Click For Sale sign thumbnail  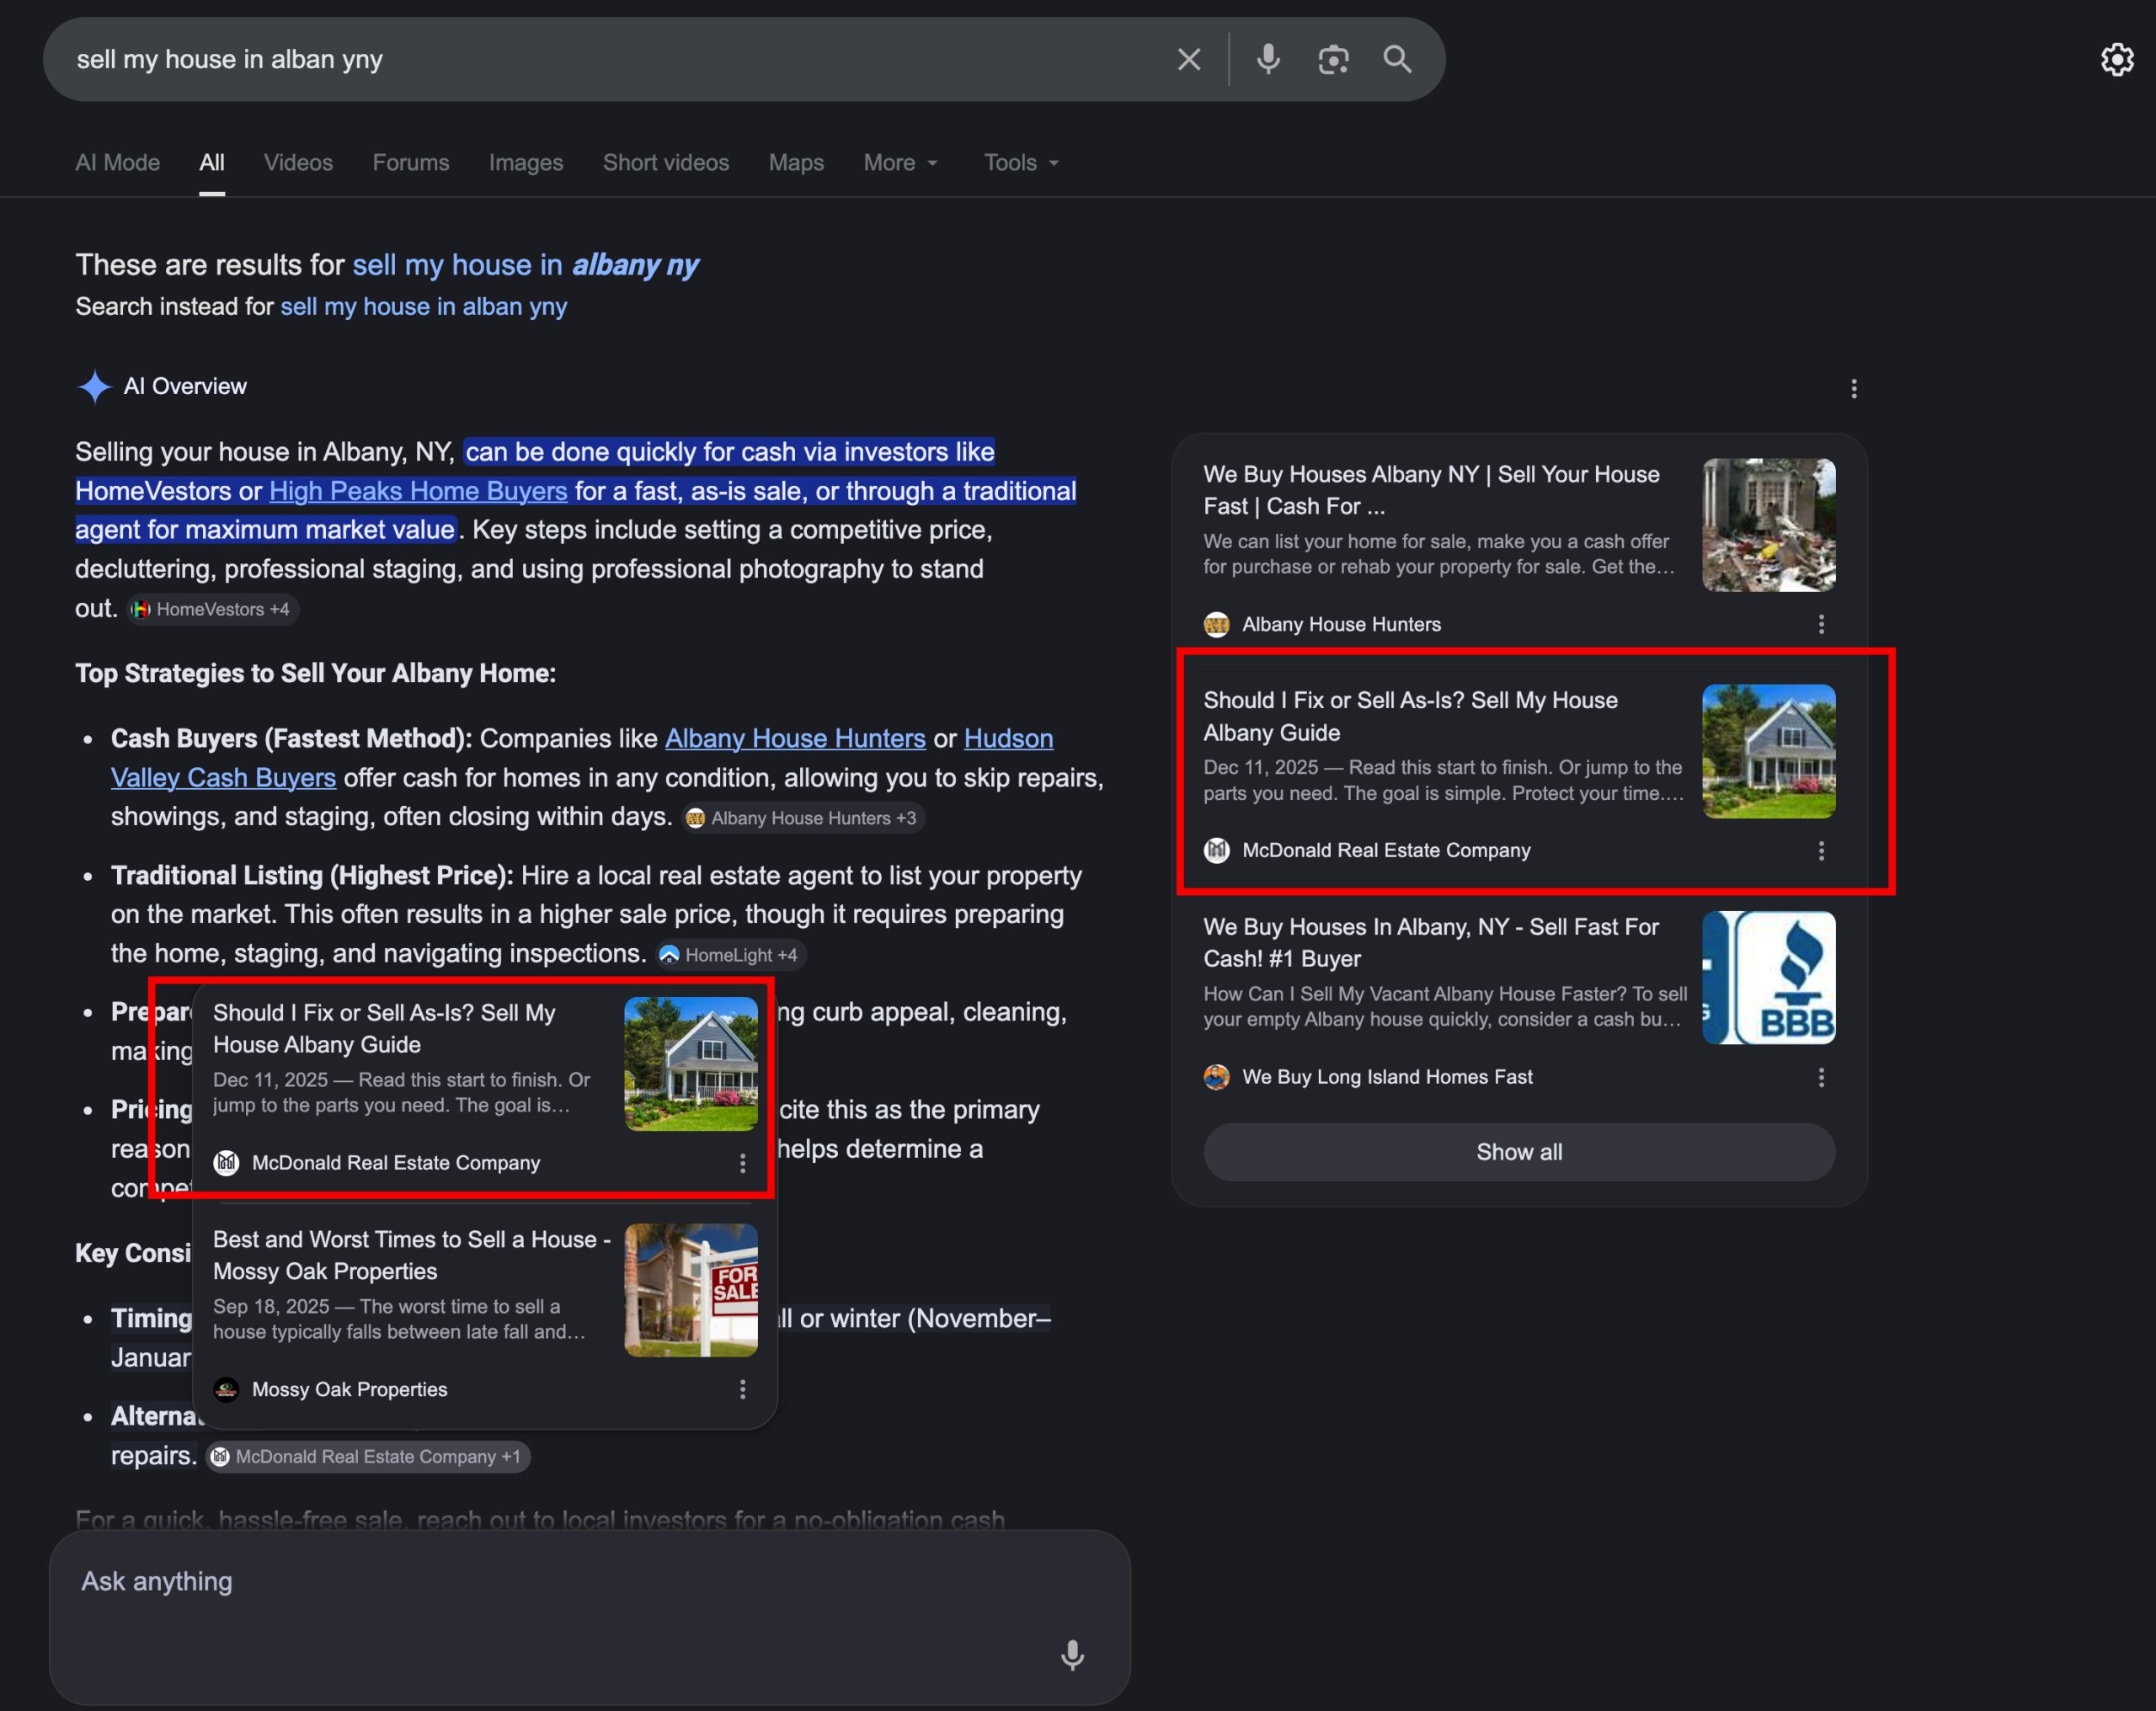[691, 1291]
